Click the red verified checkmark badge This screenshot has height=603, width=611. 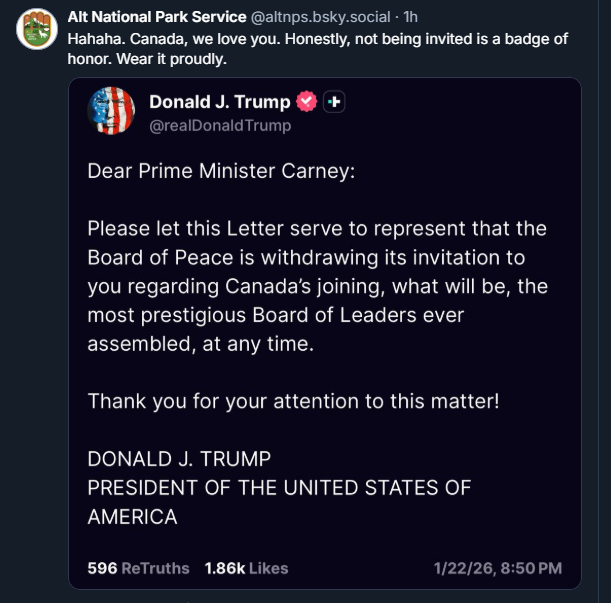click(x=307, y=102)
